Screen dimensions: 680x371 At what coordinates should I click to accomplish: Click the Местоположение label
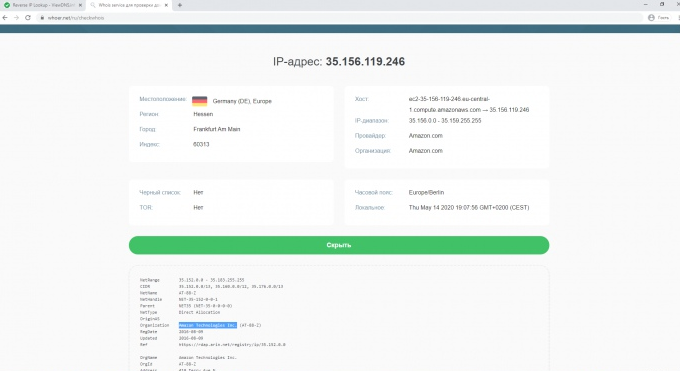point(163,99)
